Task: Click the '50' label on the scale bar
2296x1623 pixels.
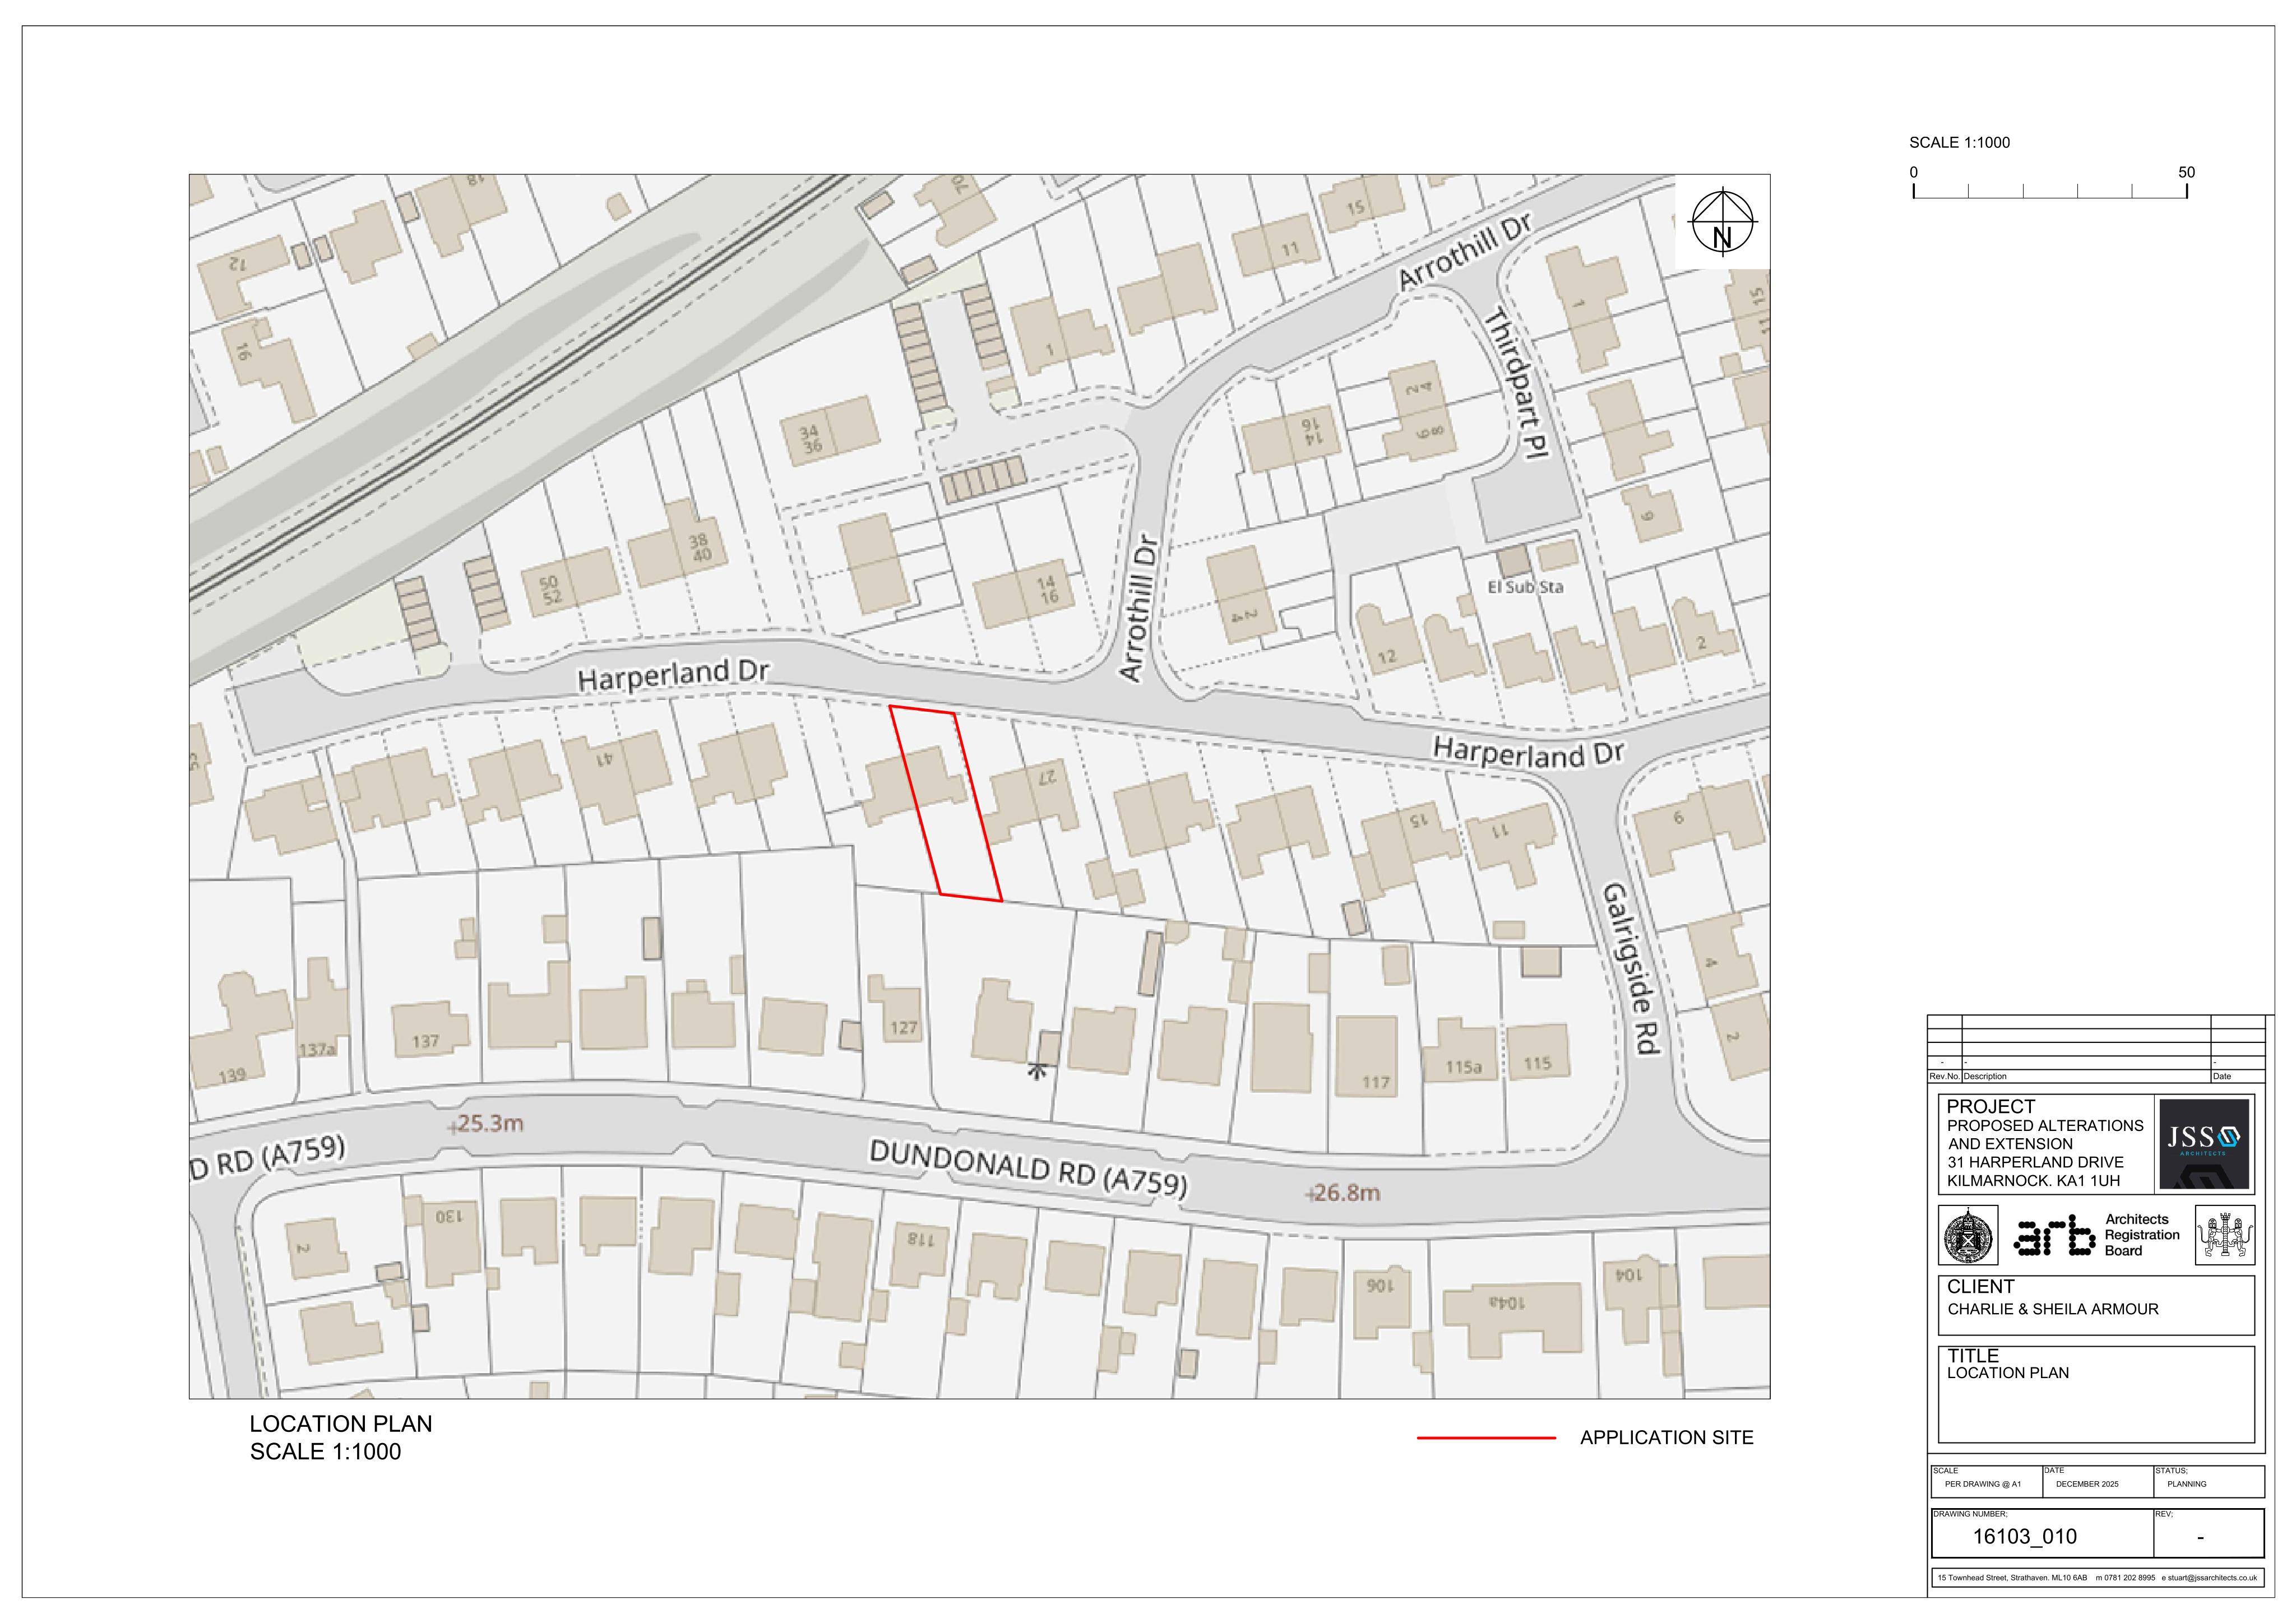Action: point(2186,172)
